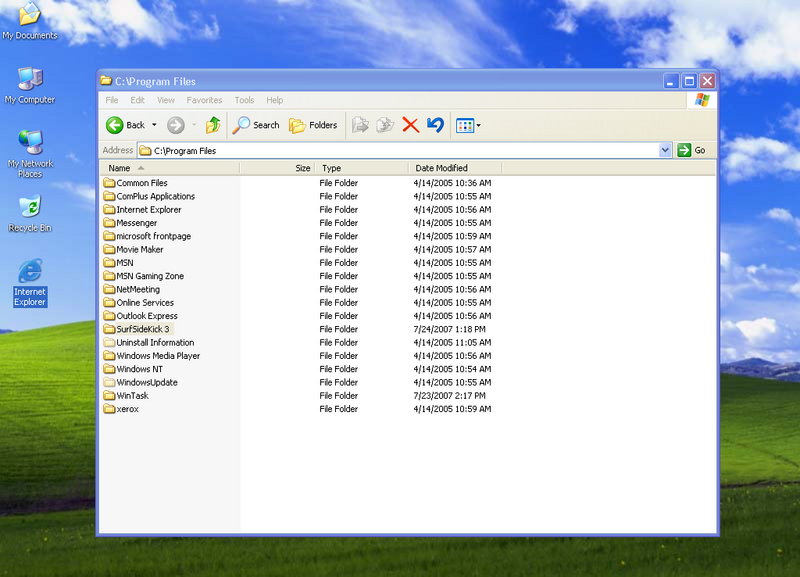Screen dimensions: 800x577
Task: Select the xerox folder
Action: click(x=121, y=409)
